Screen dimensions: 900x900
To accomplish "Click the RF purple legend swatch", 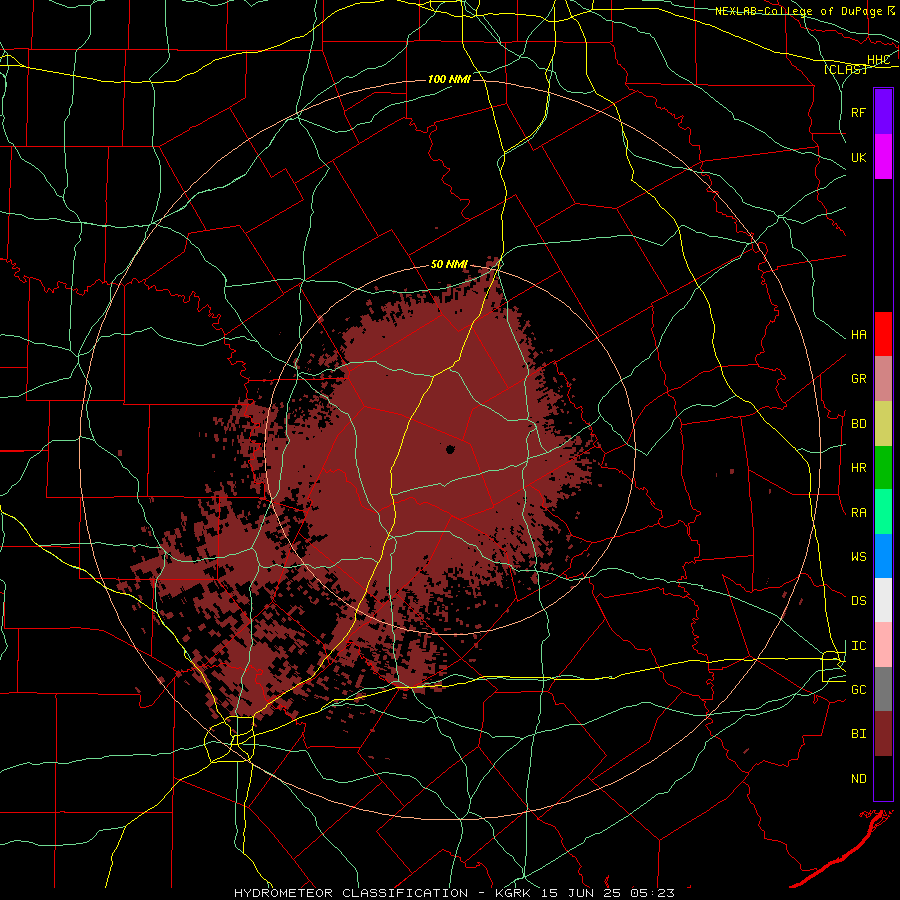I will click(x=883, y=112).
